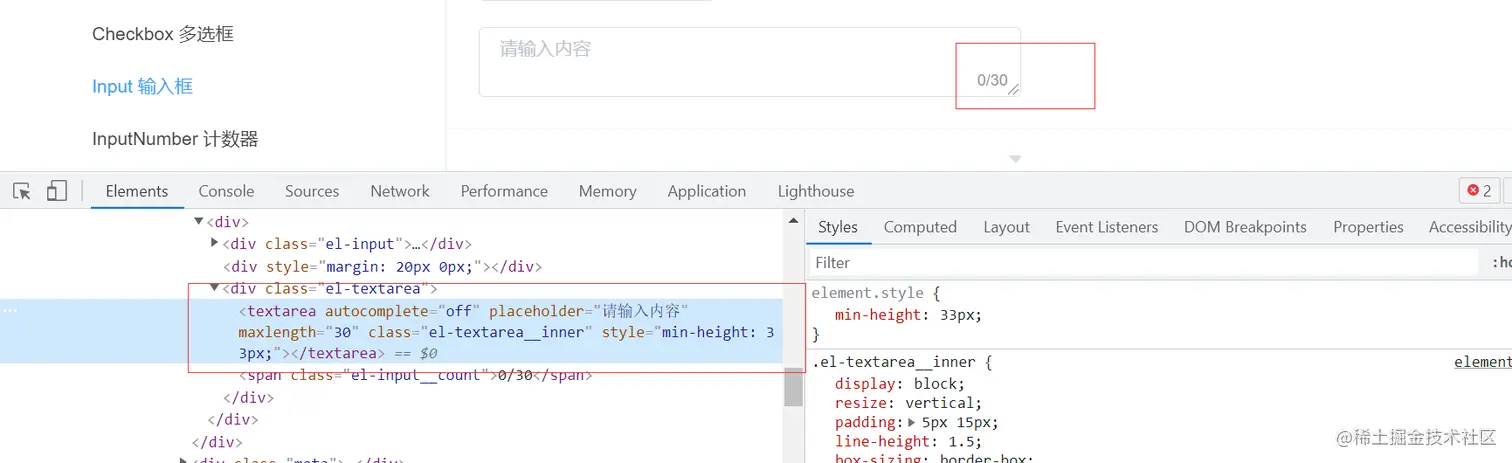Open the Accessibility sidebar tab
This screenshot has height=463, width=1512.
pos(1470,227)
